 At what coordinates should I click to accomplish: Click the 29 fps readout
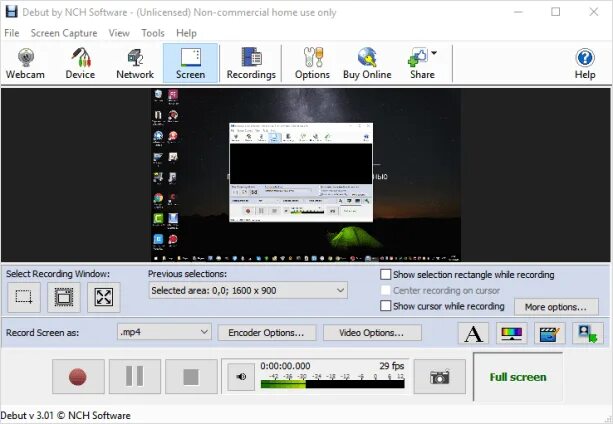pos(392,366)
